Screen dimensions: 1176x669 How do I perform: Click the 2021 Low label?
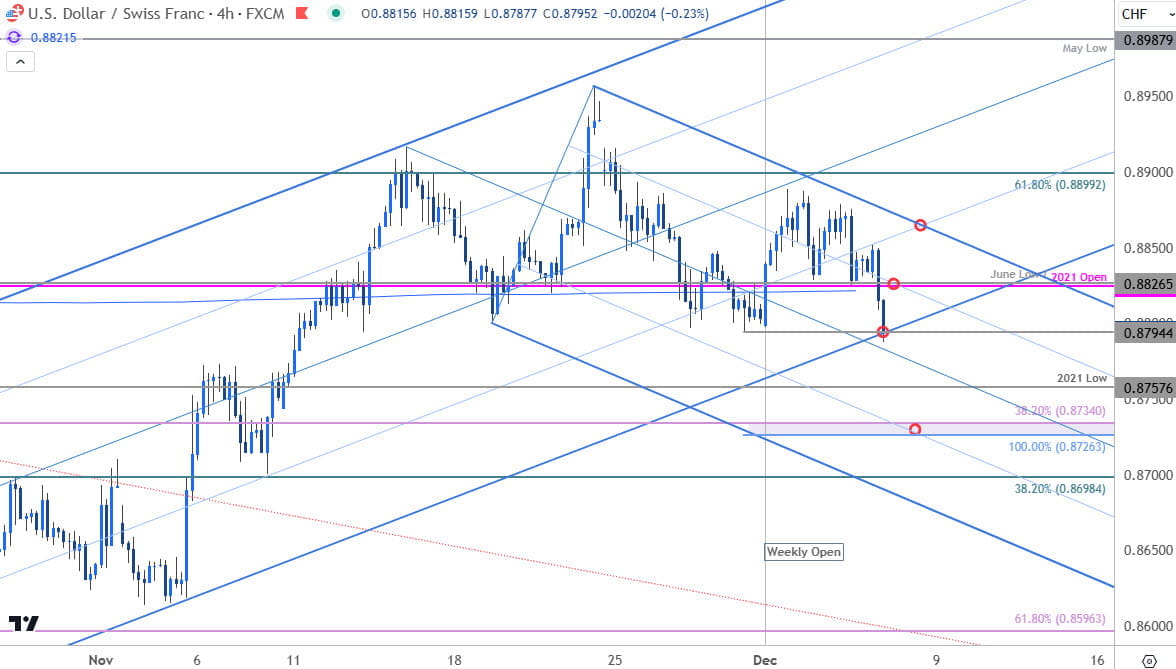point(1082,378)
